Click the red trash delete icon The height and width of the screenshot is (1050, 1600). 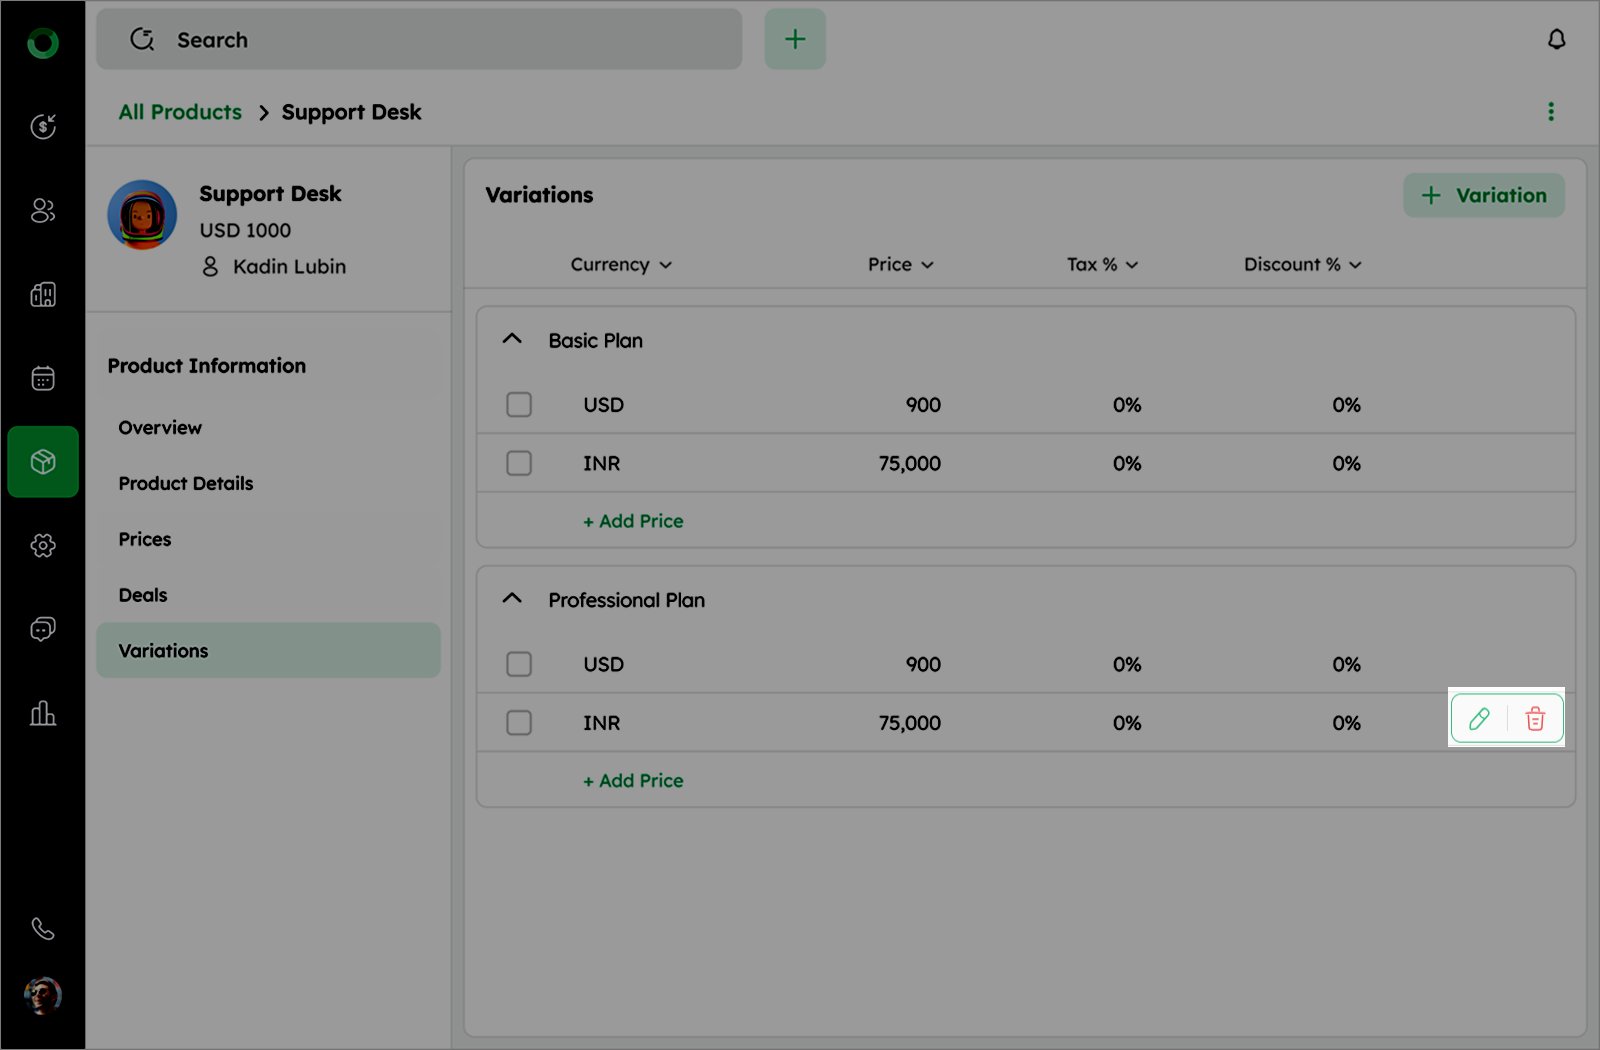[x=1535, y=718]
